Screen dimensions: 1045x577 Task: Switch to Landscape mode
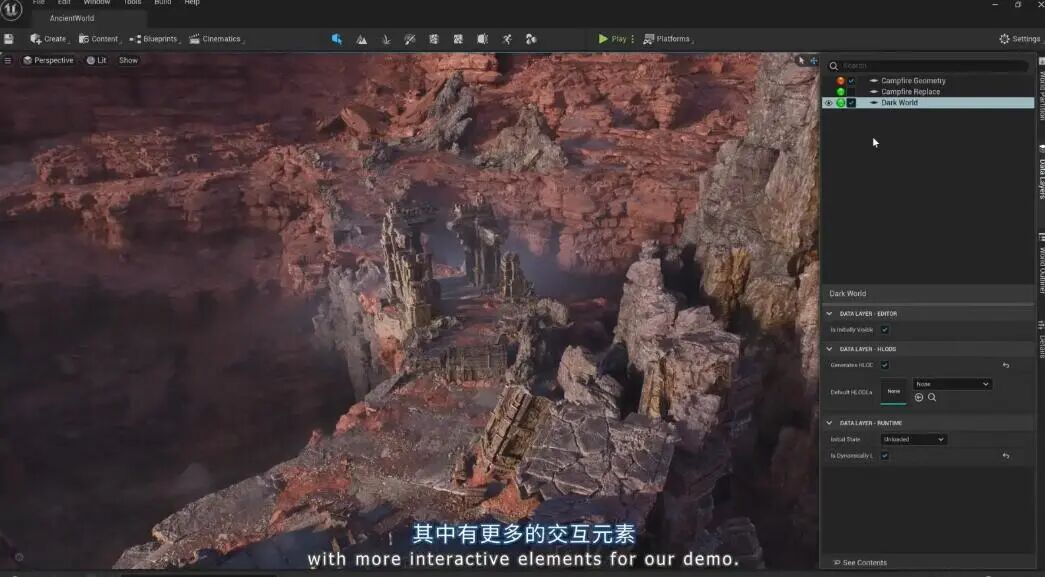click(361, 39)
